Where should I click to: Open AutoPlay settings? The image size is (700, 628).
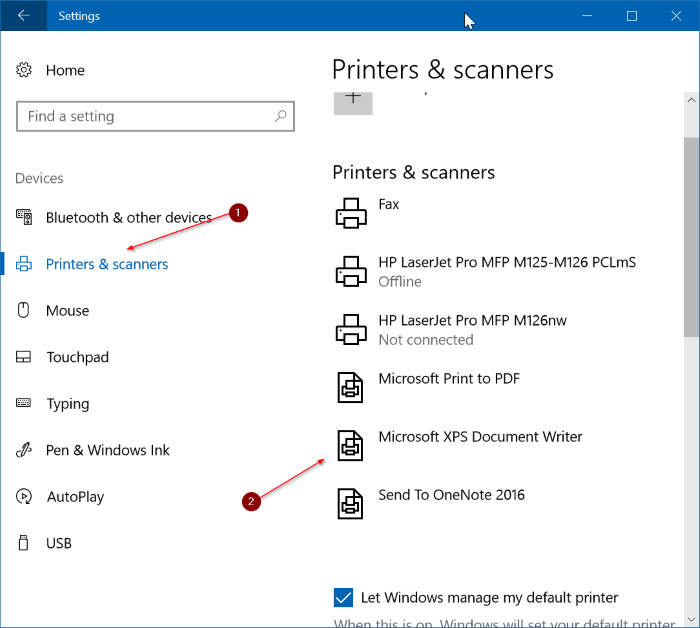75,497
